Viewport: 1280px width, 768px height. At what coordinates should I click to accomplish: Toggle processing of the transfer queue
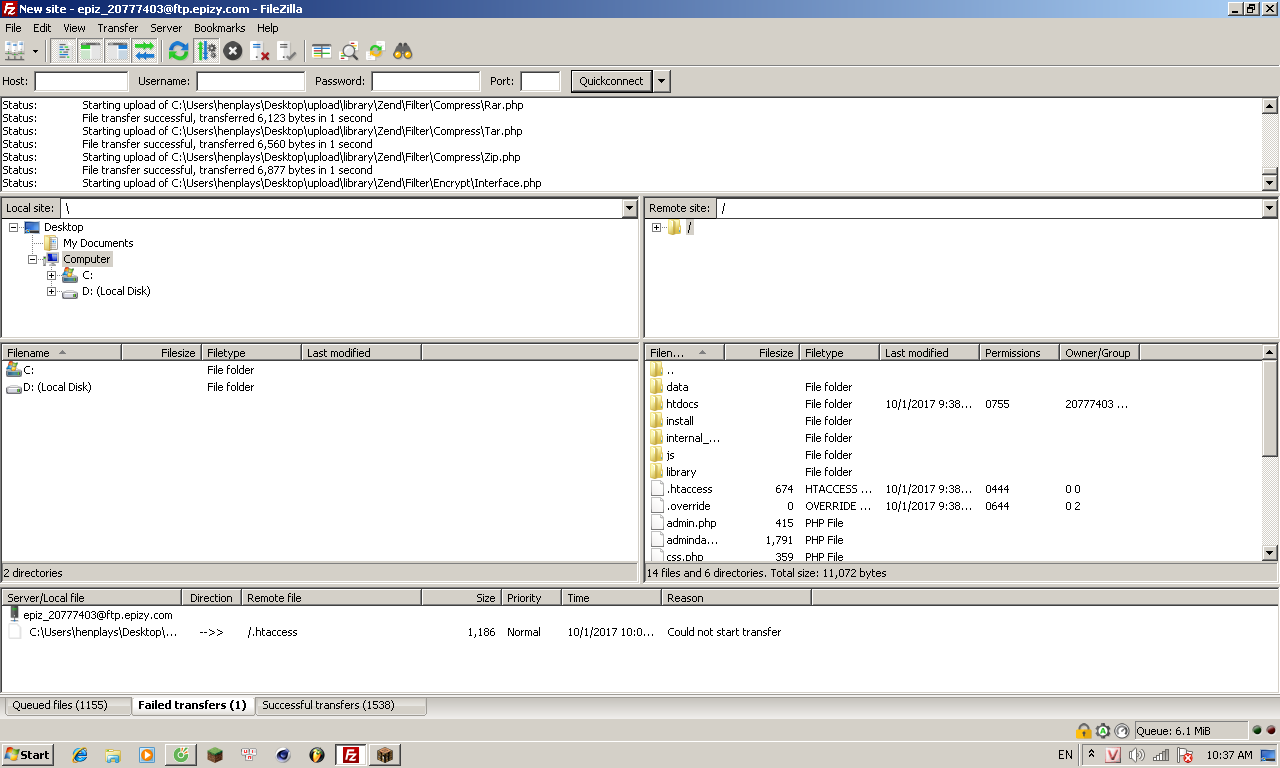click(206, 51)
